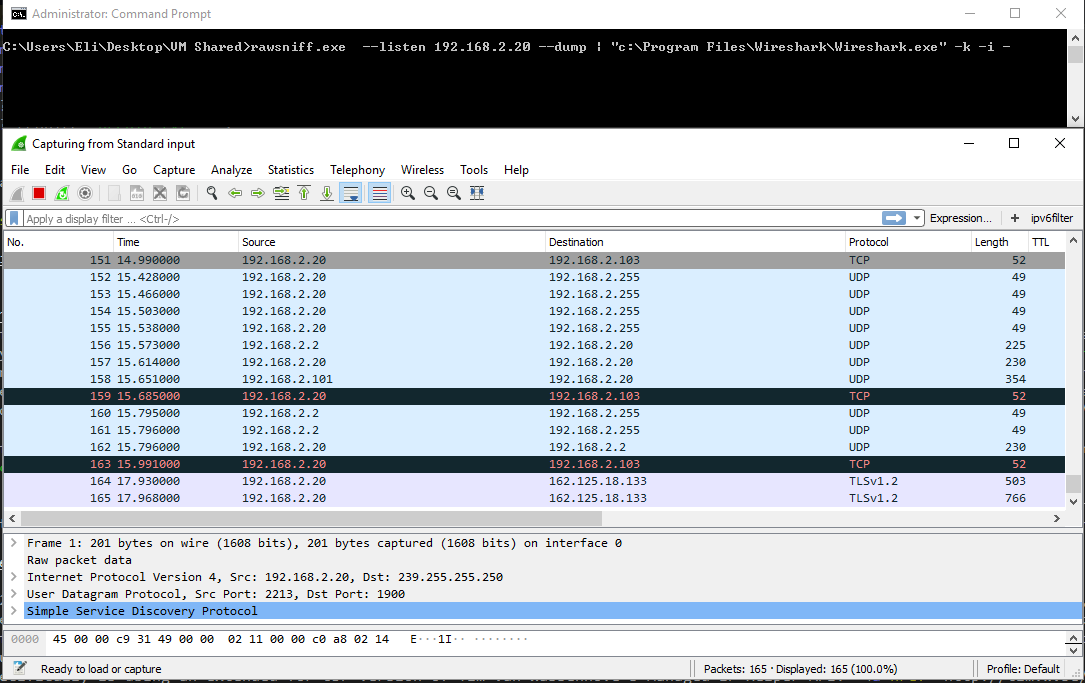Select packet 159 TCP row

(534, 397)
